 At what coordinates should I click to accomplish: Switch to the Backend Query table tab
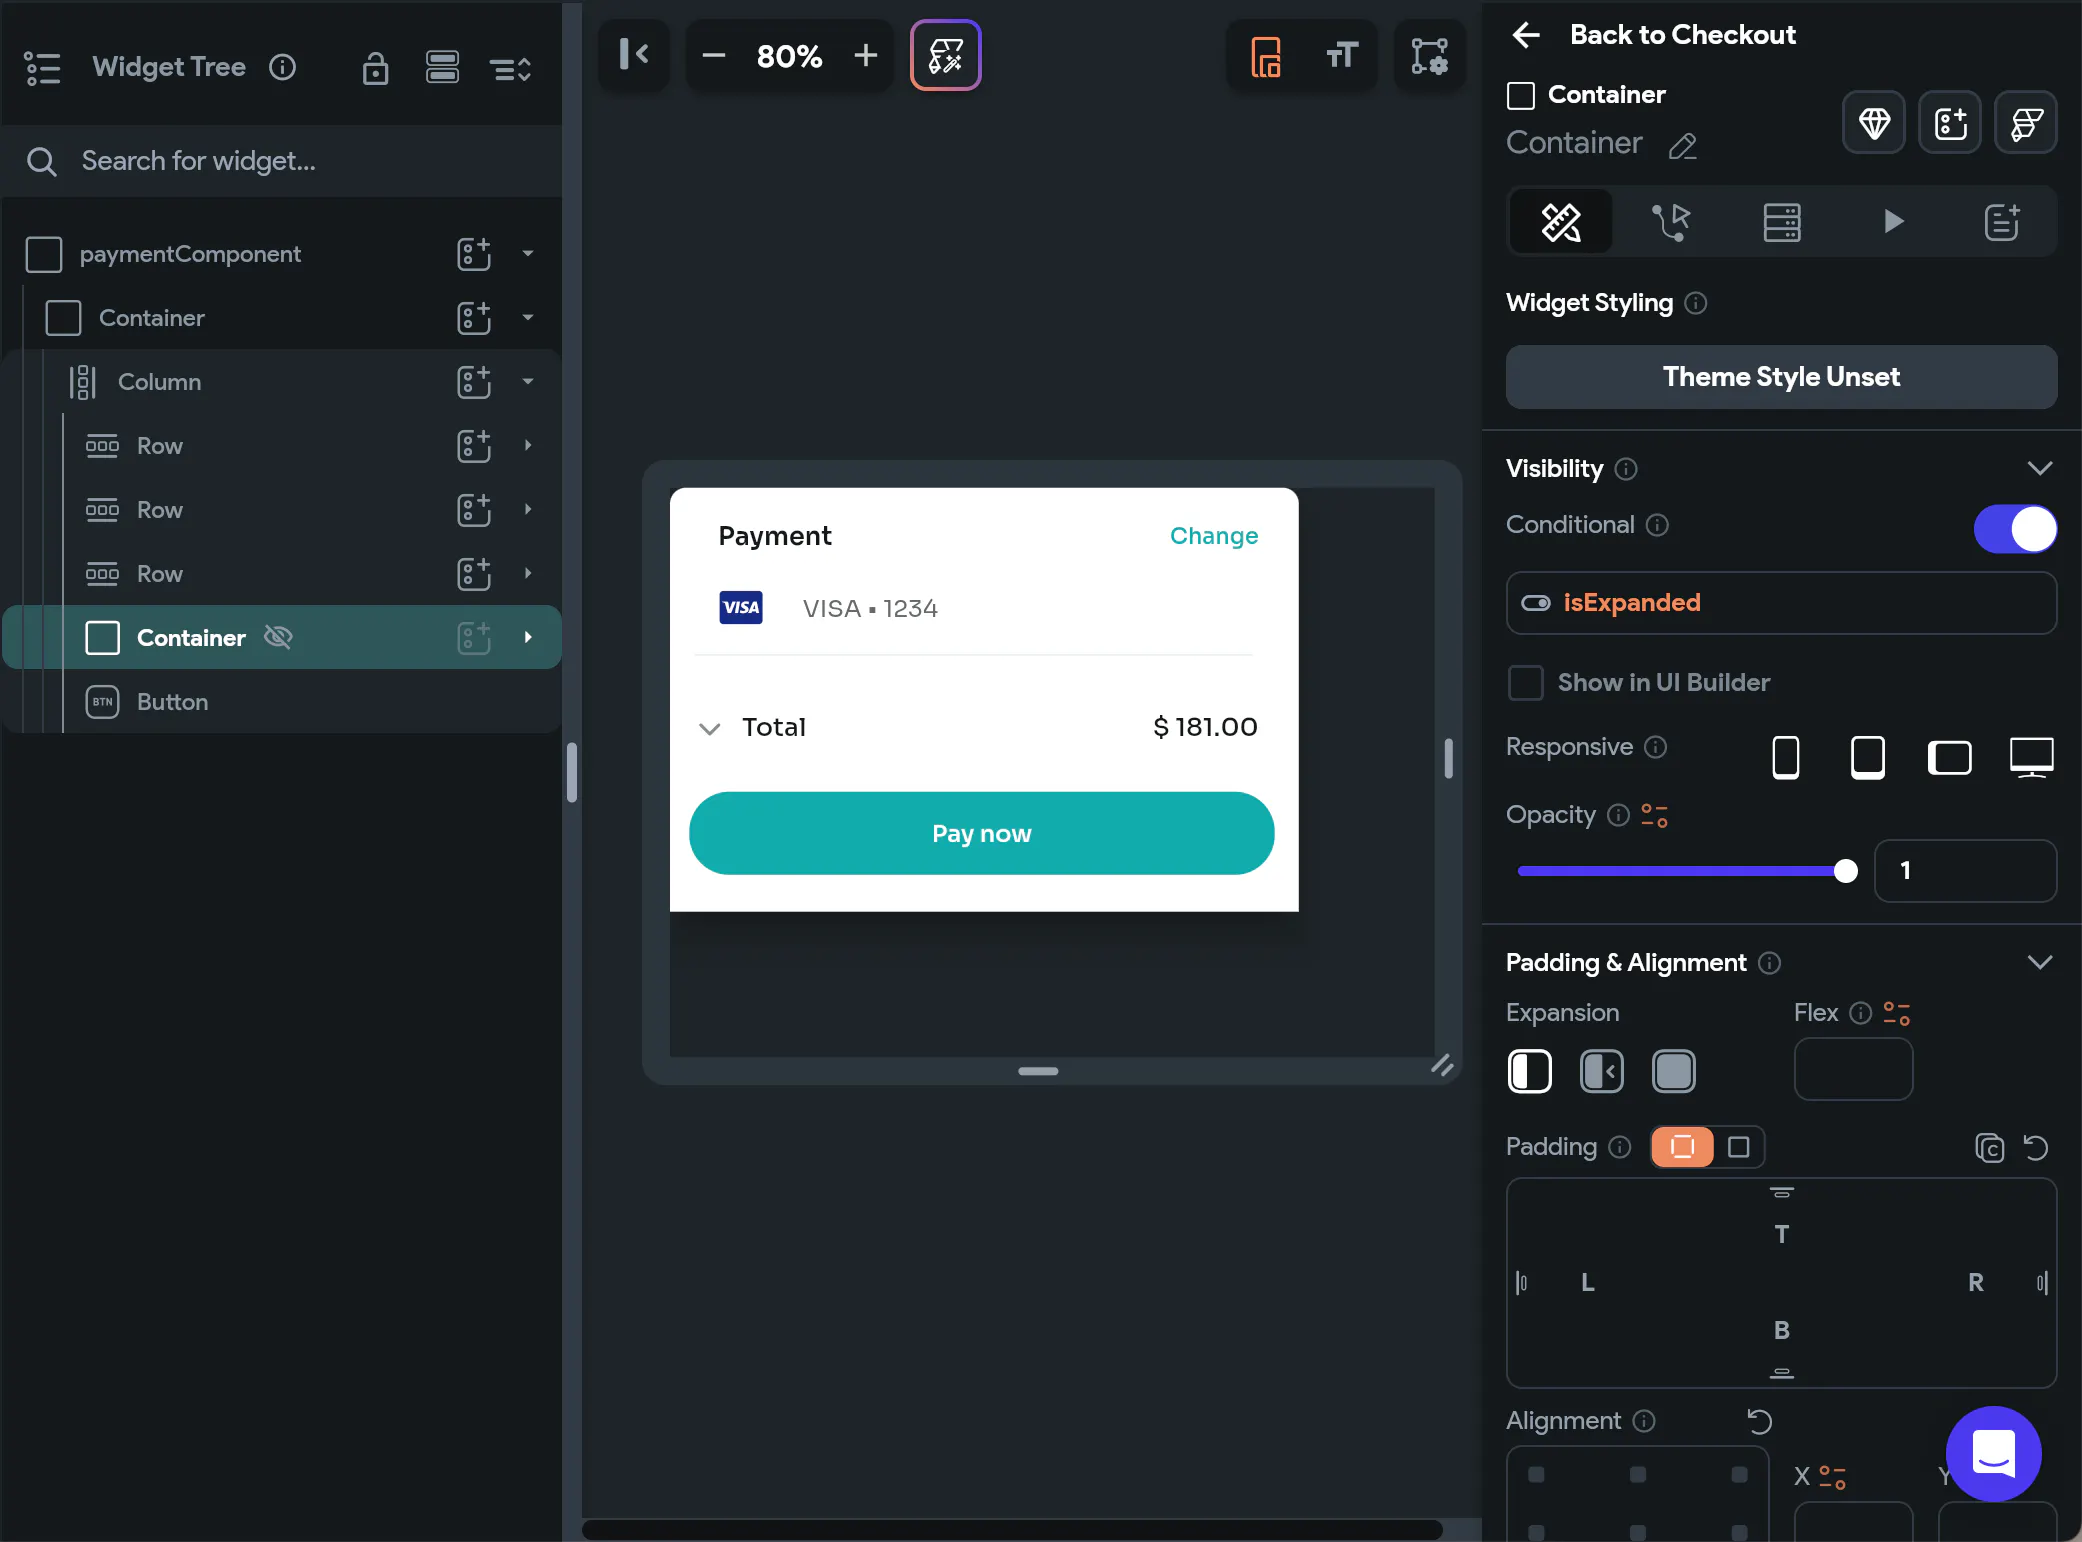[x=1781, y=221]
